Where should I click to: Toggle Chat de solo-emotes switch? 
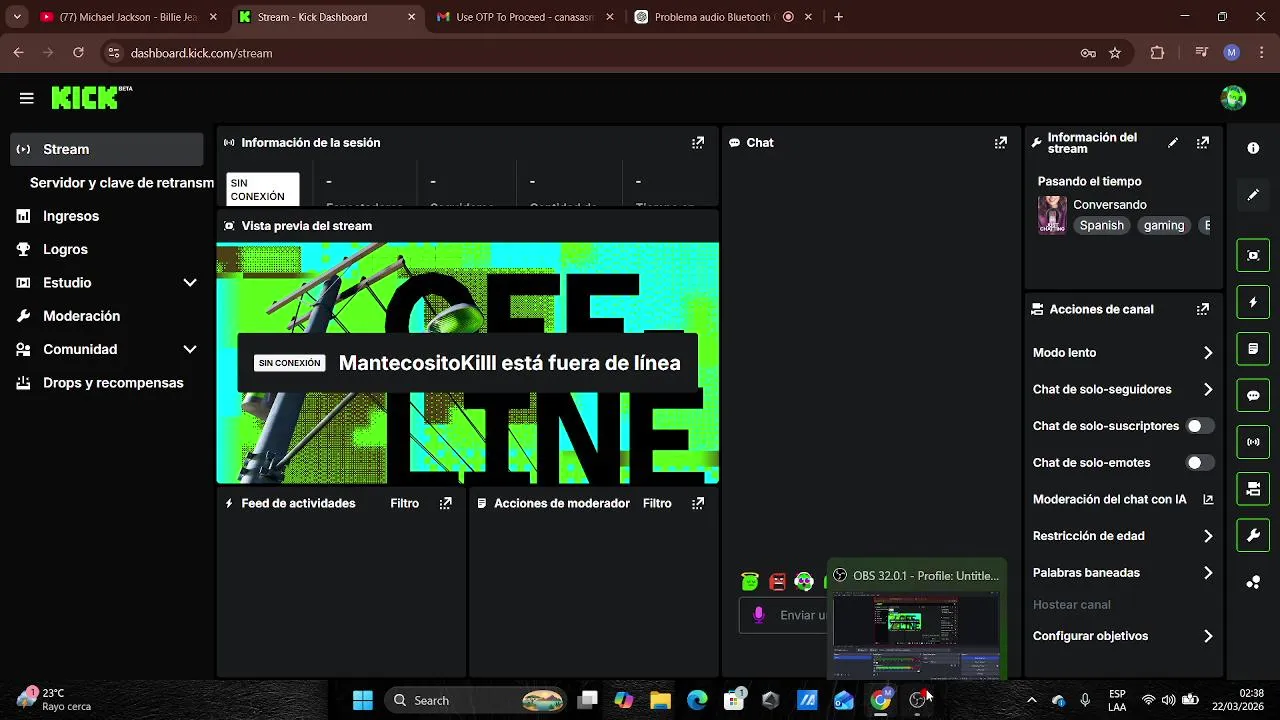click(x=1200, y=463)
